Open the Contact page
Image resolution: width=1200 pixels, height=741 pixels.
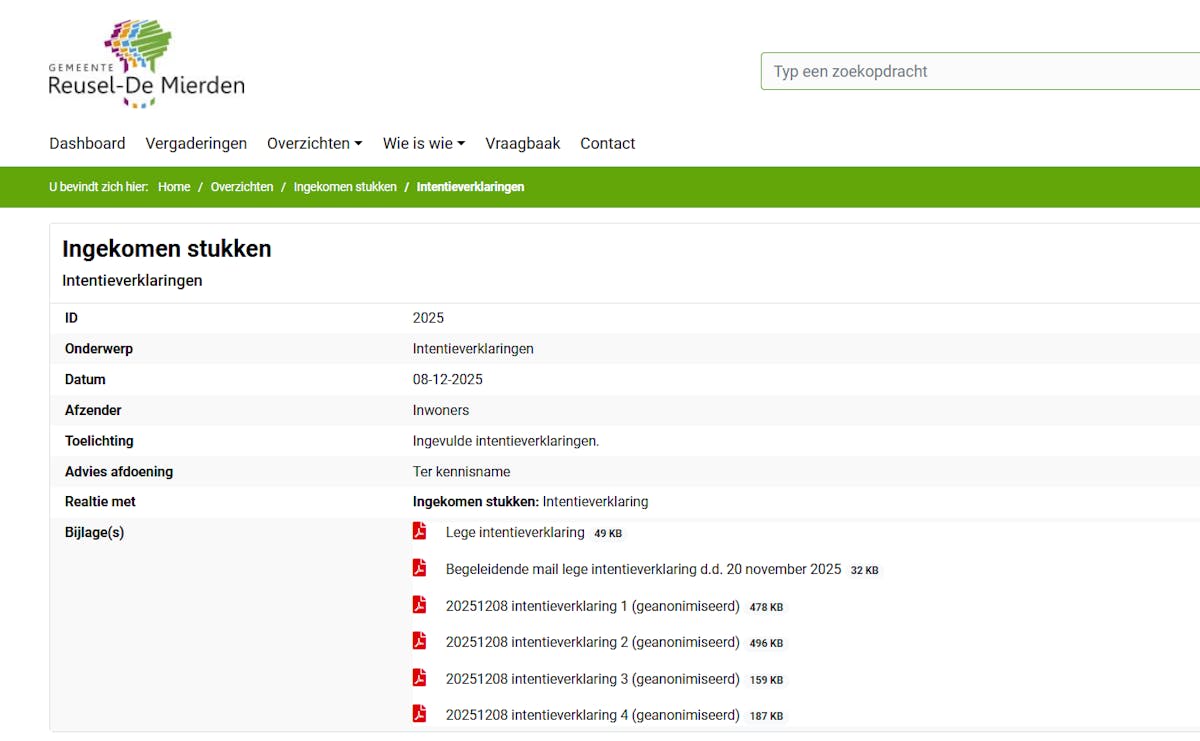point(607,143)
